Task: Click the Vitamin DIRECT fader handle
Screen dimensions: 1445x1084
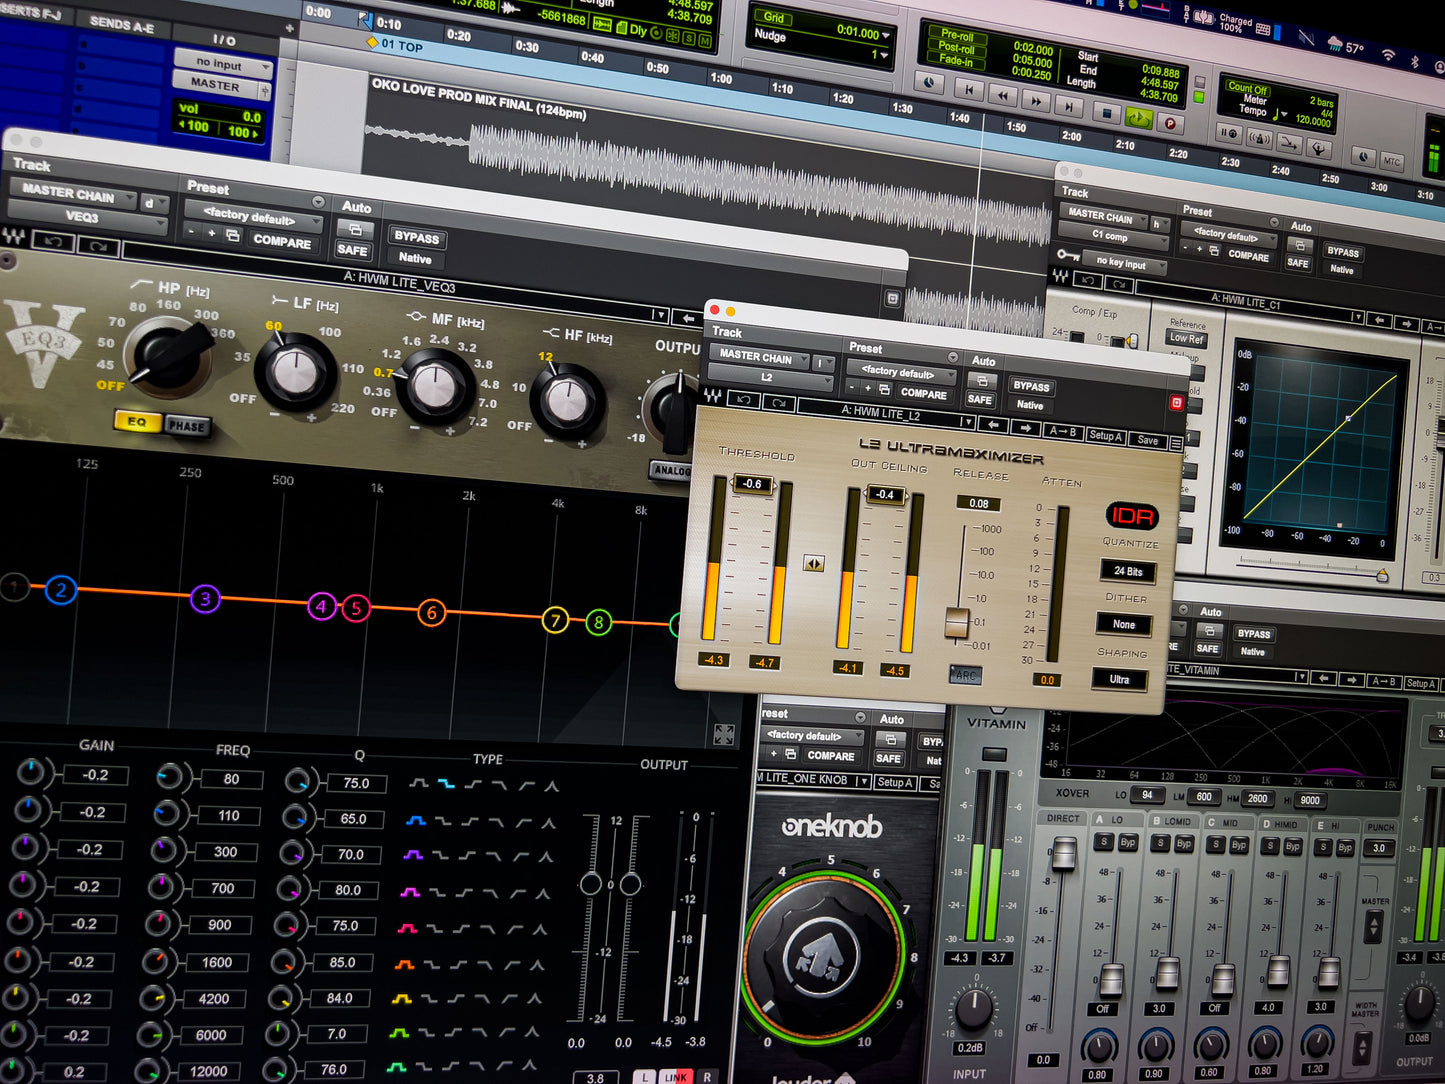Action: click(x=1063, y=853)
